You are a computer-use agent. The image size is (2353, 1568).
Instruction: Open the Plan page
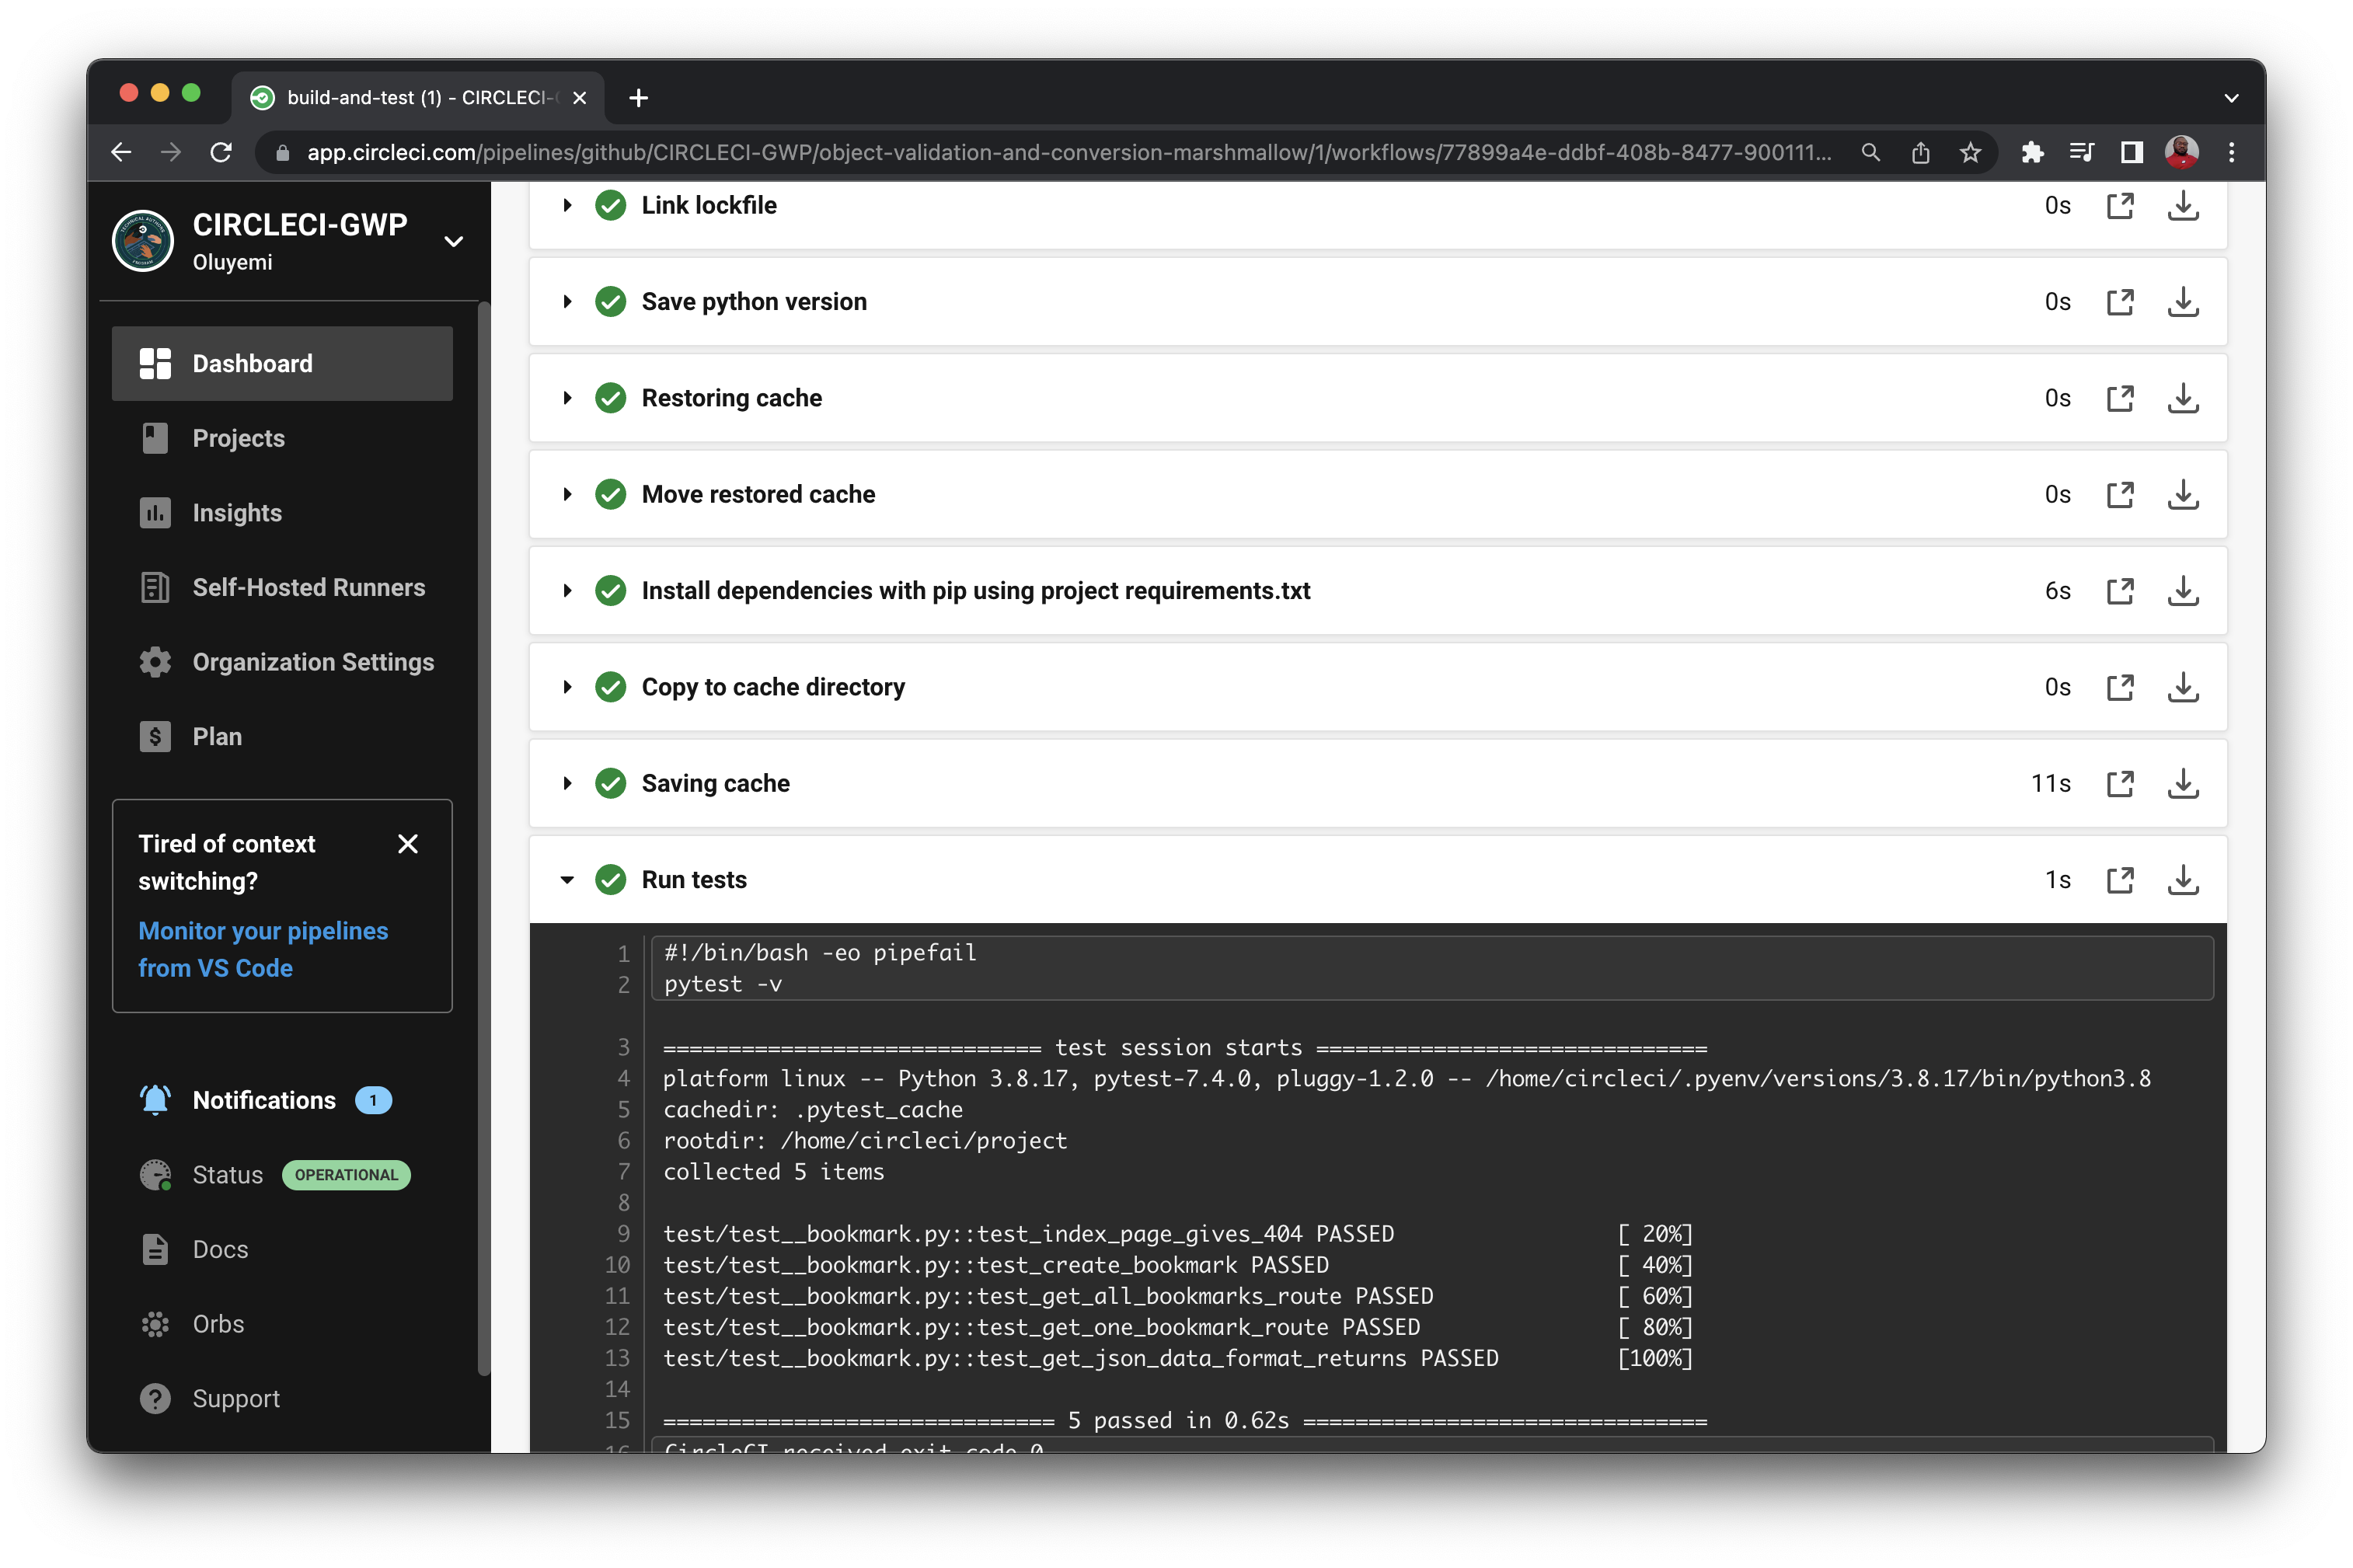coord(216,736)
